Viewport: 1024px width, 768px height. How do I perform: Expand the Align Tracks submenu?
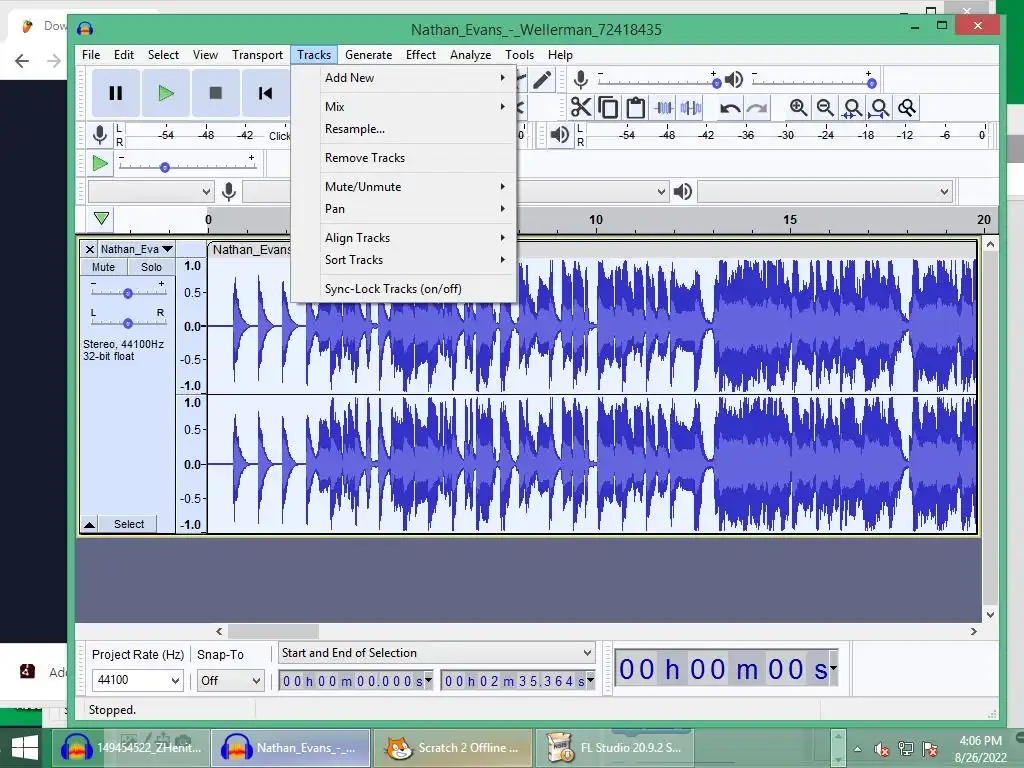(404, 238)
